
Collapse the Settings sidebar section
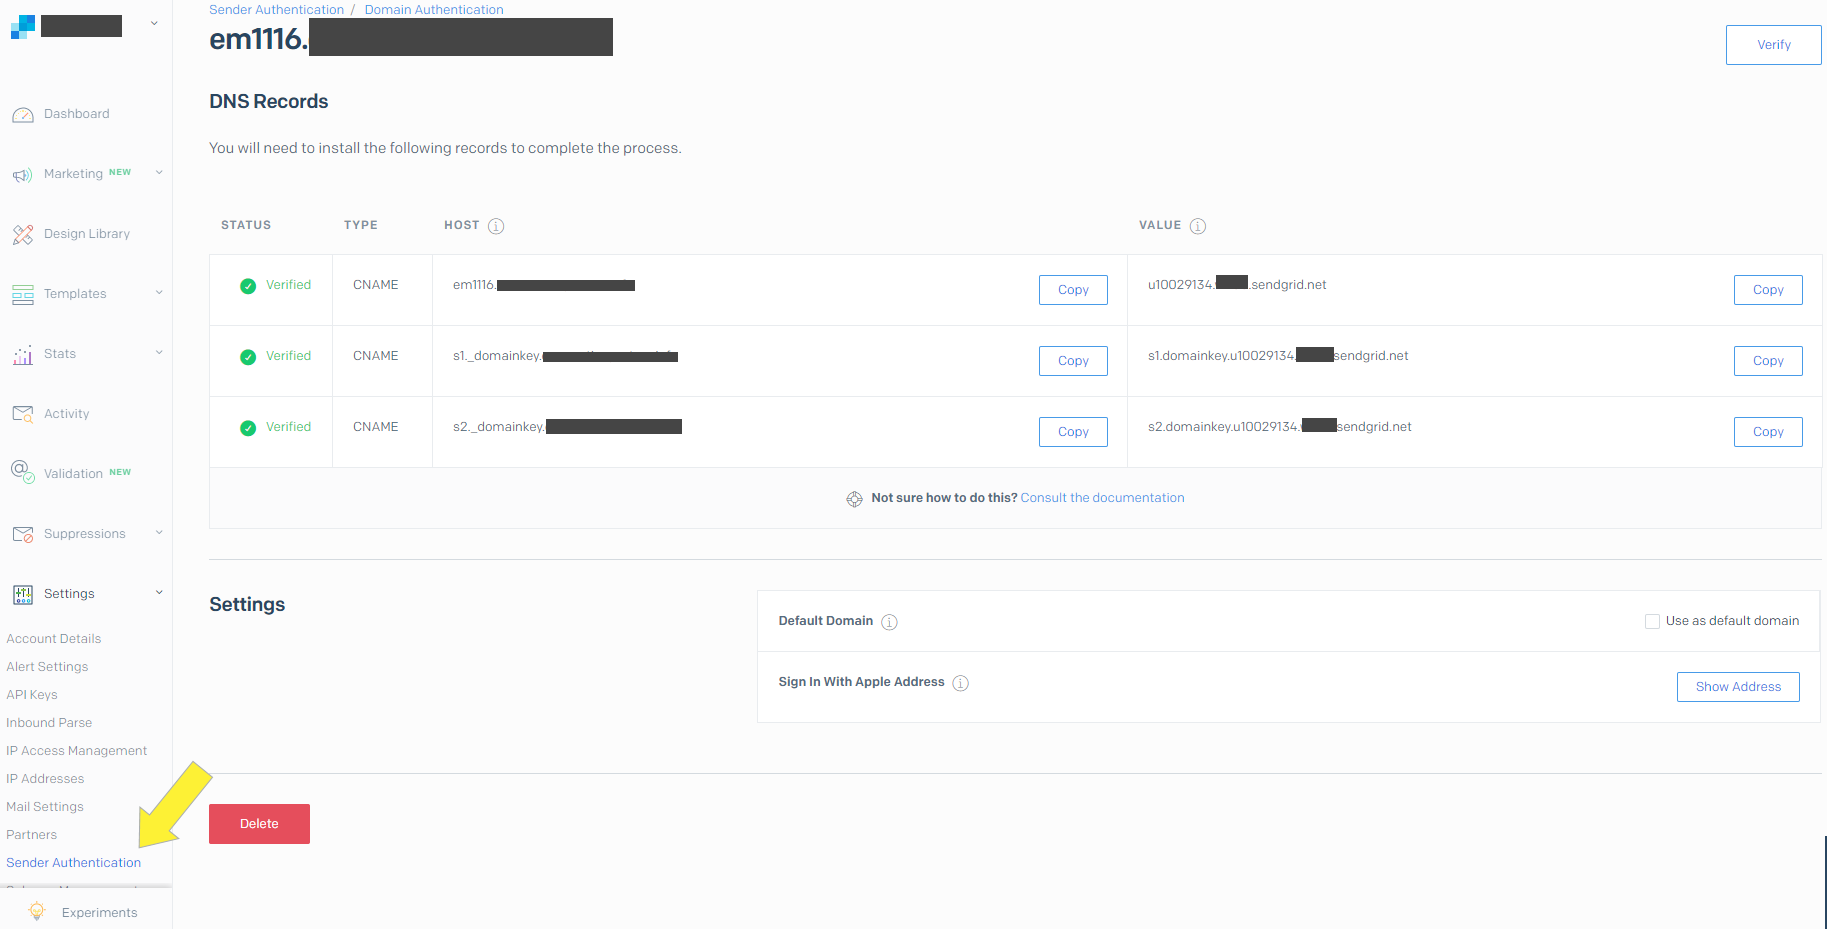click(159, 592)
